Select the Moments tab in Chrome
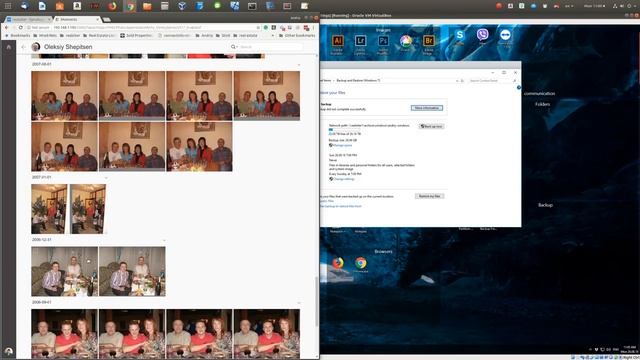 [x=77, y=19]
